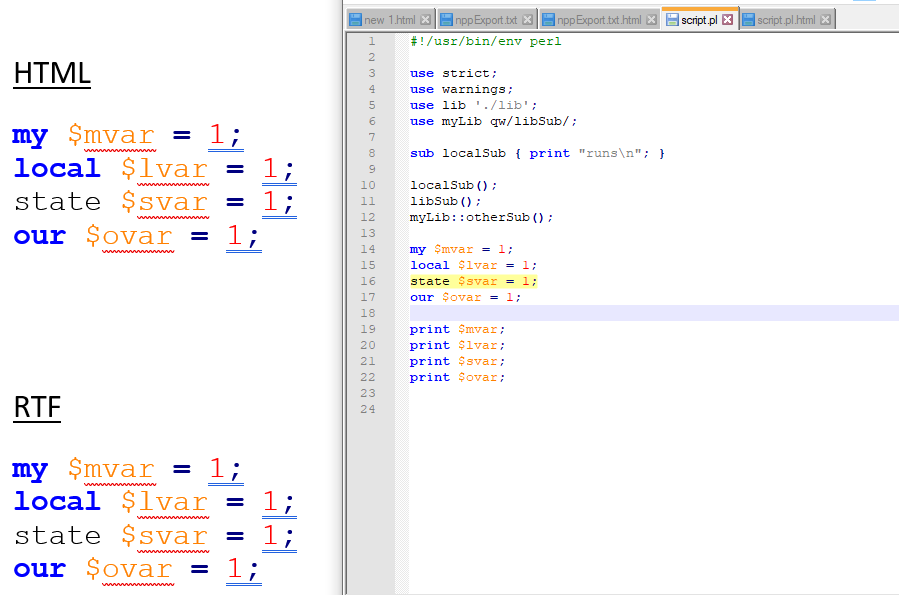Click 'print $svar;' on line 21
Viewport: 899px width, 595px height.
point(458,361)
